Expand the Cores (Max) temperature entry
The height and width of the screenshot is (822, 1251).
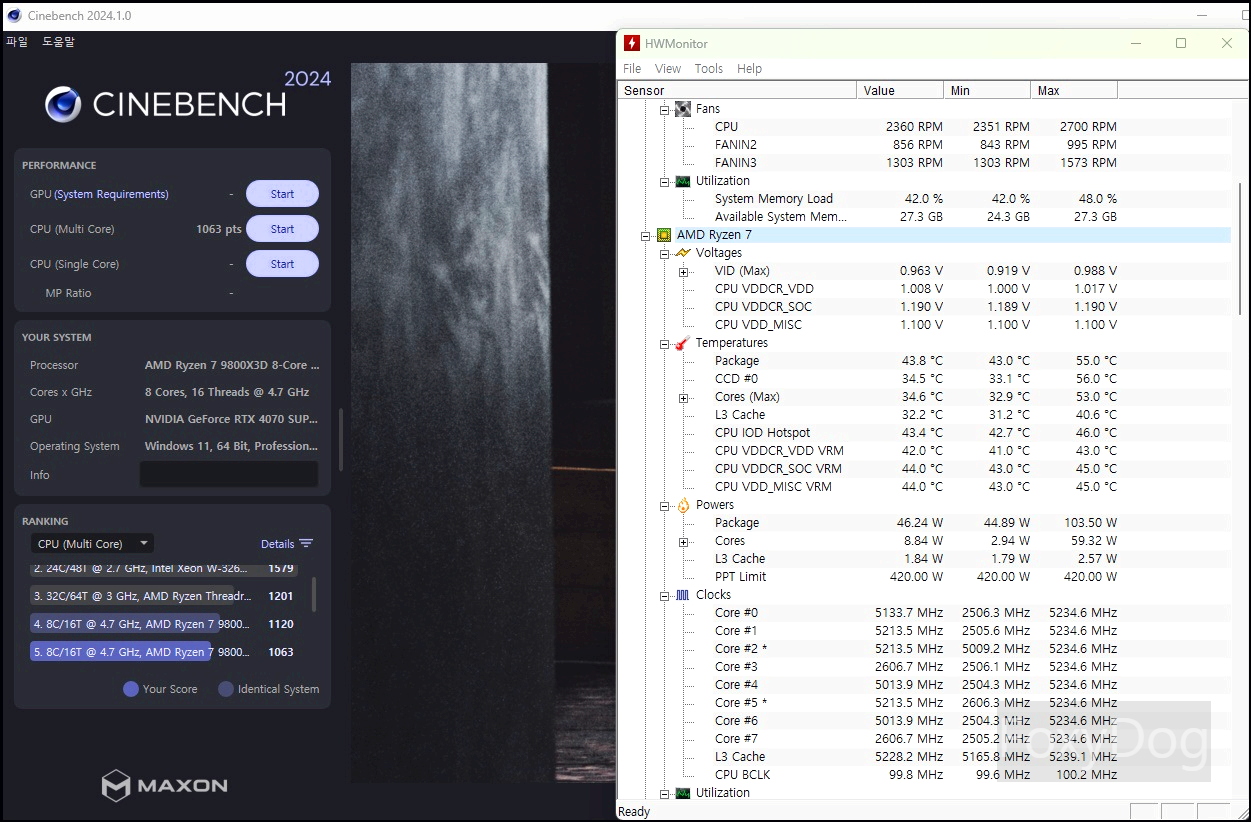(683, 397)
